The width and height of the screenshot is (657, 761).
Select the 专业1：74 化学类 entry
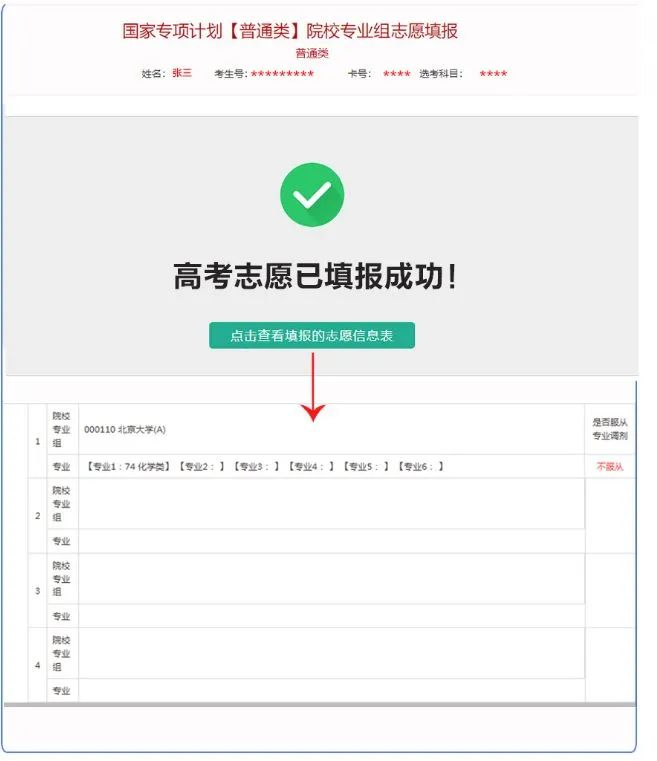tap(130, 467)
